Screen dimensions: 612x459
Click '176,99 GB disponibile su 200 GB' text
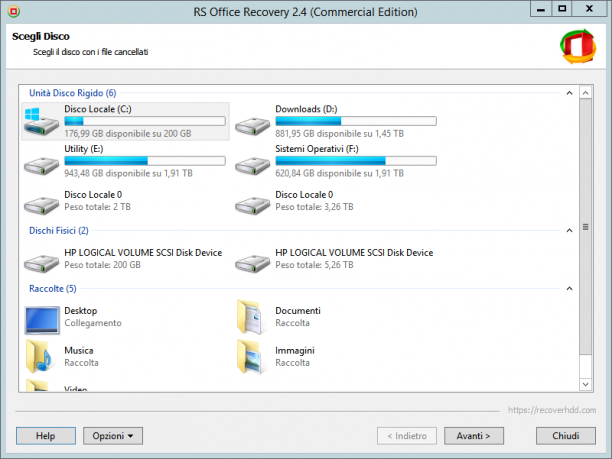point(128,133)
